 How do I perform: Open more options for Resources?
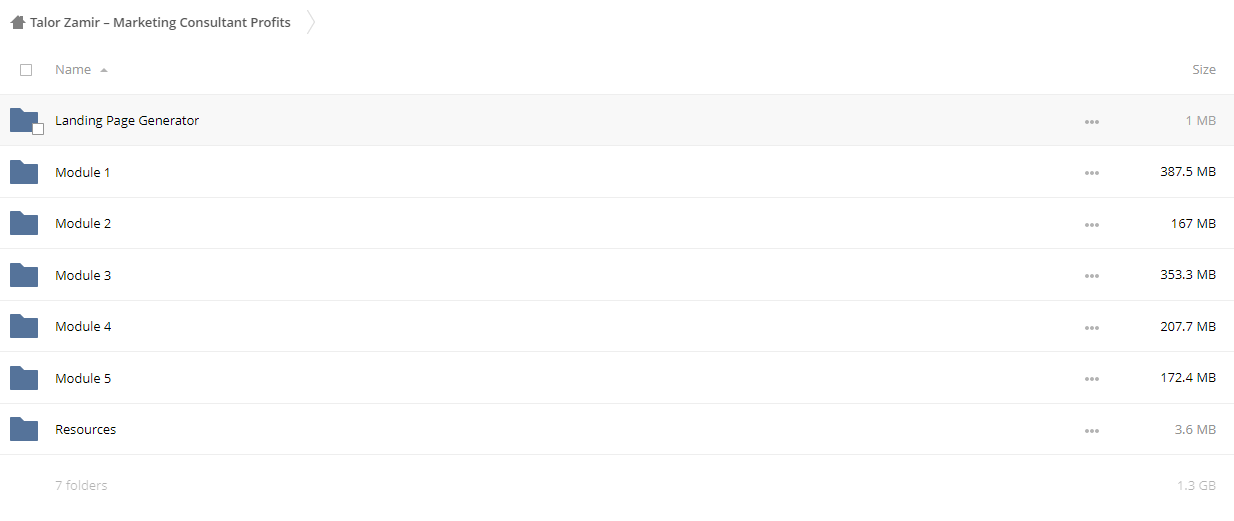1091,431
